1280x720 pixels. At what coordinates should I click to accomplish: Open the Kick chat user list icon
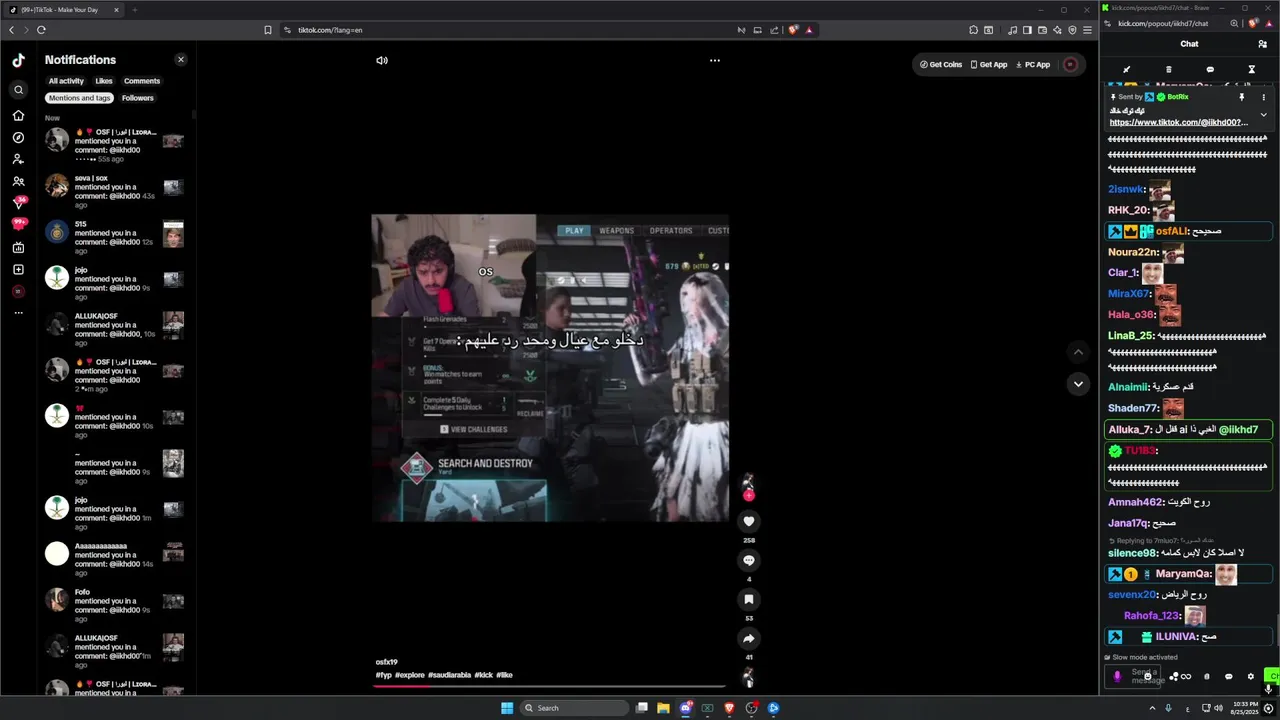(x=1262, y=44)
